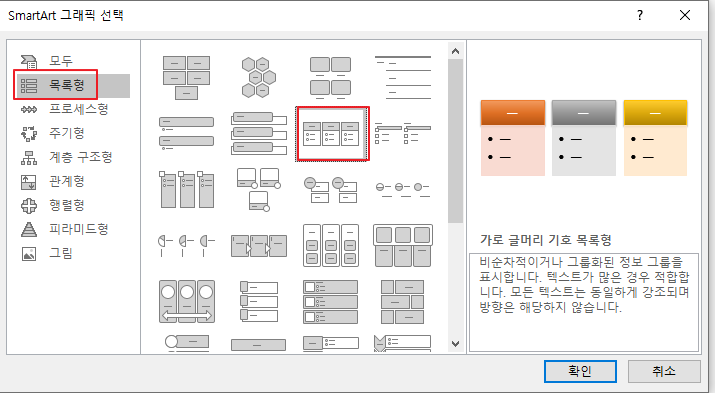The height and width of the screenshot is (393, 715).
Task: Choose three rounded columns with stacked boxes layout
Action: (x=331, y=245)
